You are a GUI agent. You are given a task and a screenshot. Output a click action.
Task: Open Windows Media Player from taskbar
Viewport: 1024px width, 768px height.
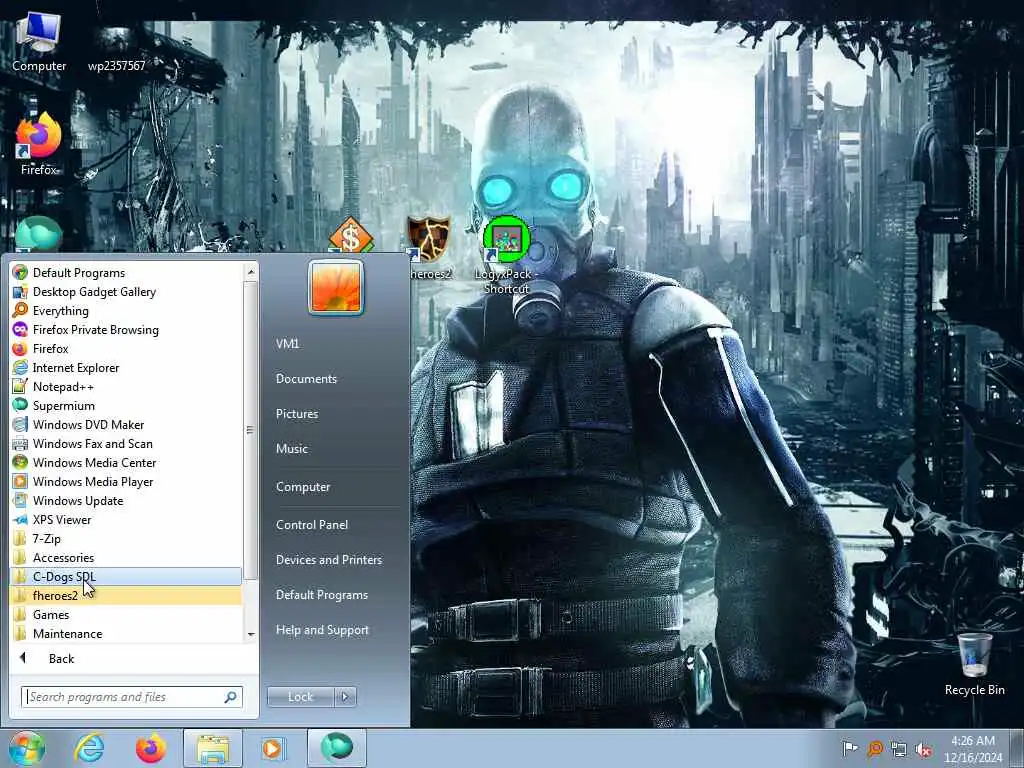(273, 748)
